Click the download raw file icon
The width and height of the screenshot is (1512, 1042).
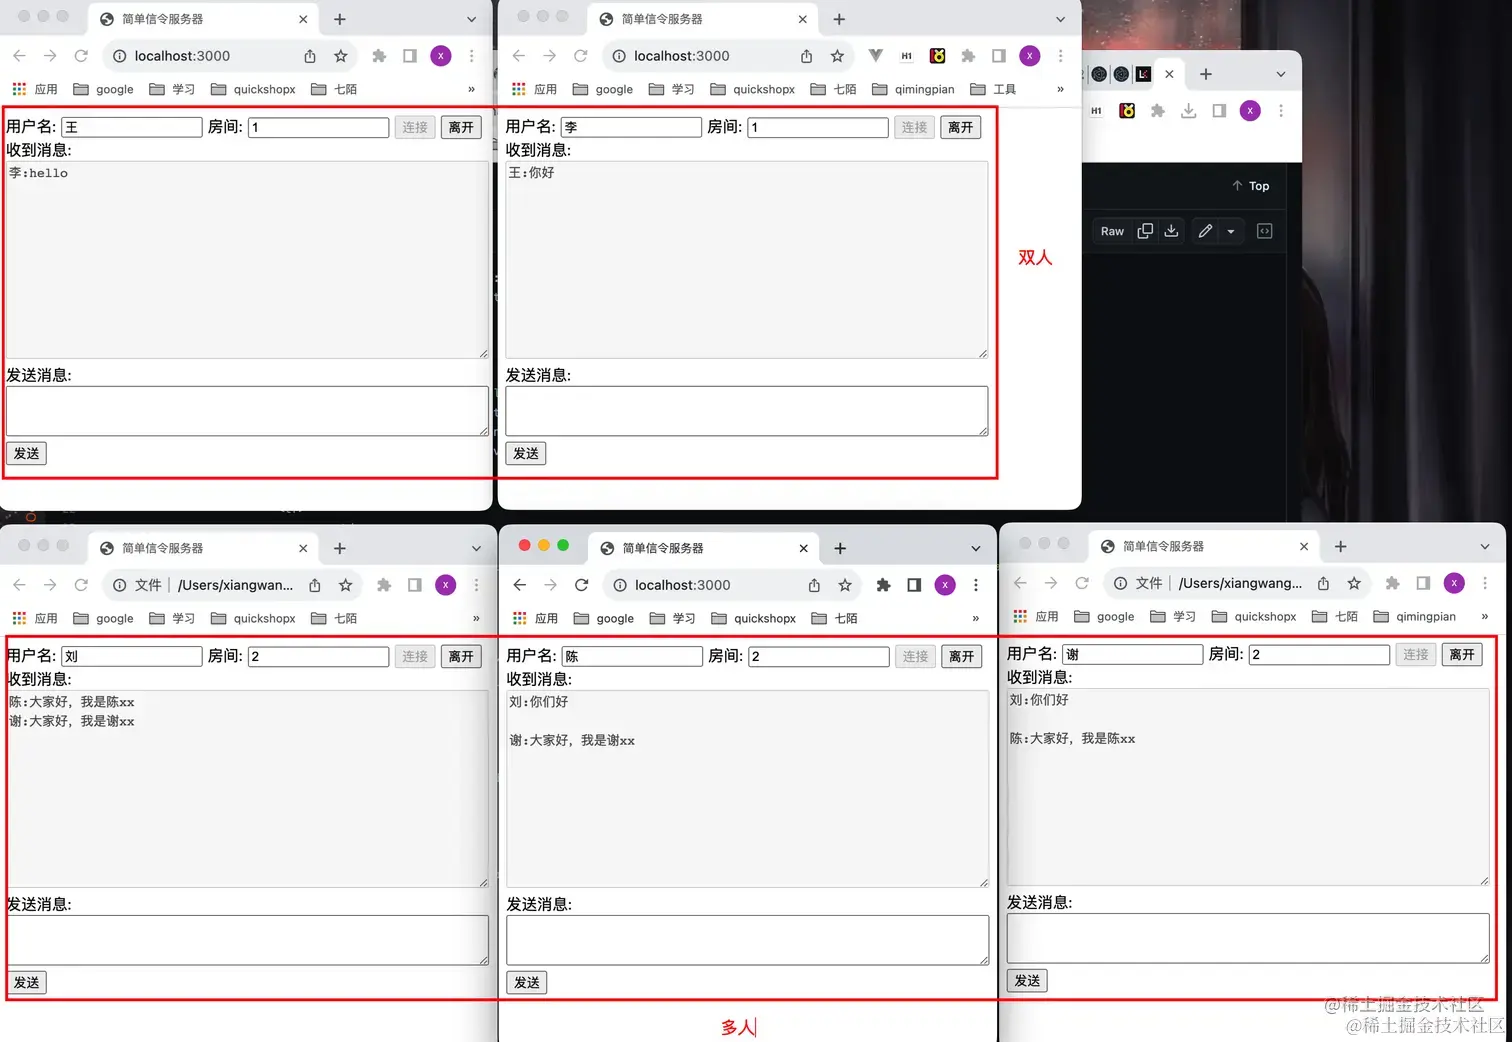1171,231
